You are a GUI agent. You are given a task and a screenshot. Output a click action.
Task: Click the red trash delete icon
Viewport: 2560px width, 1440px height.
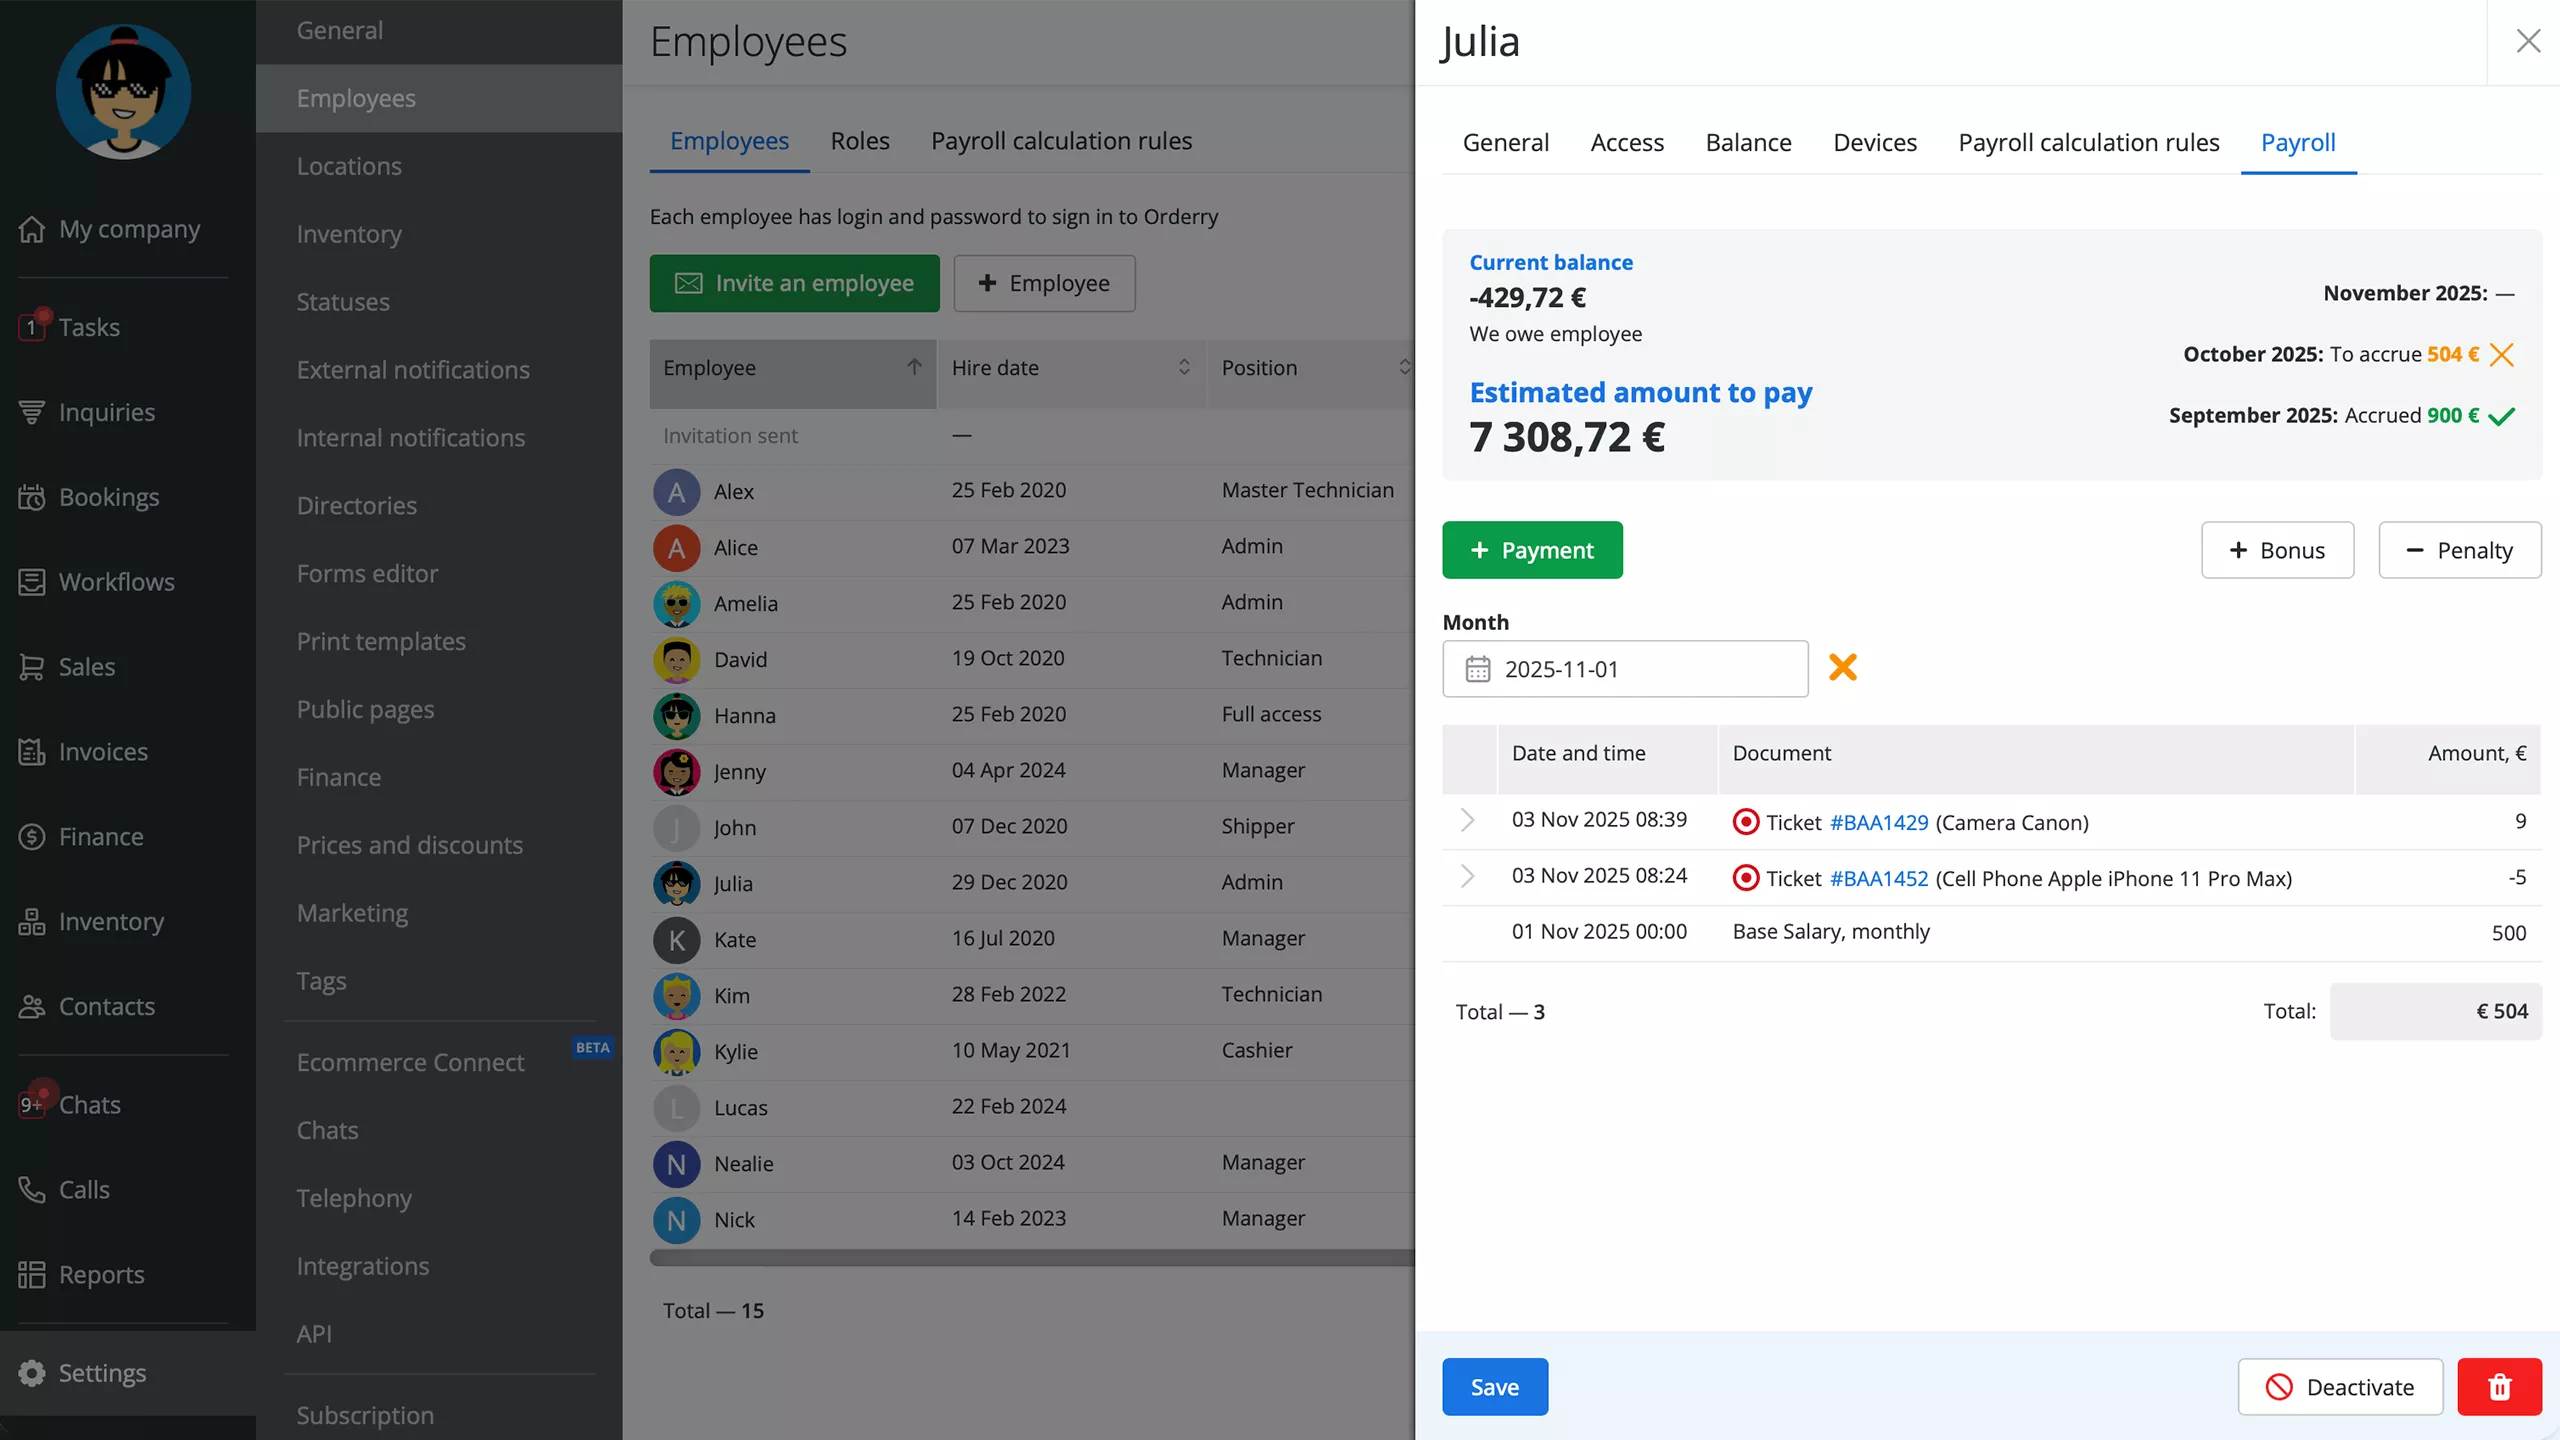pos(2498,1387)
